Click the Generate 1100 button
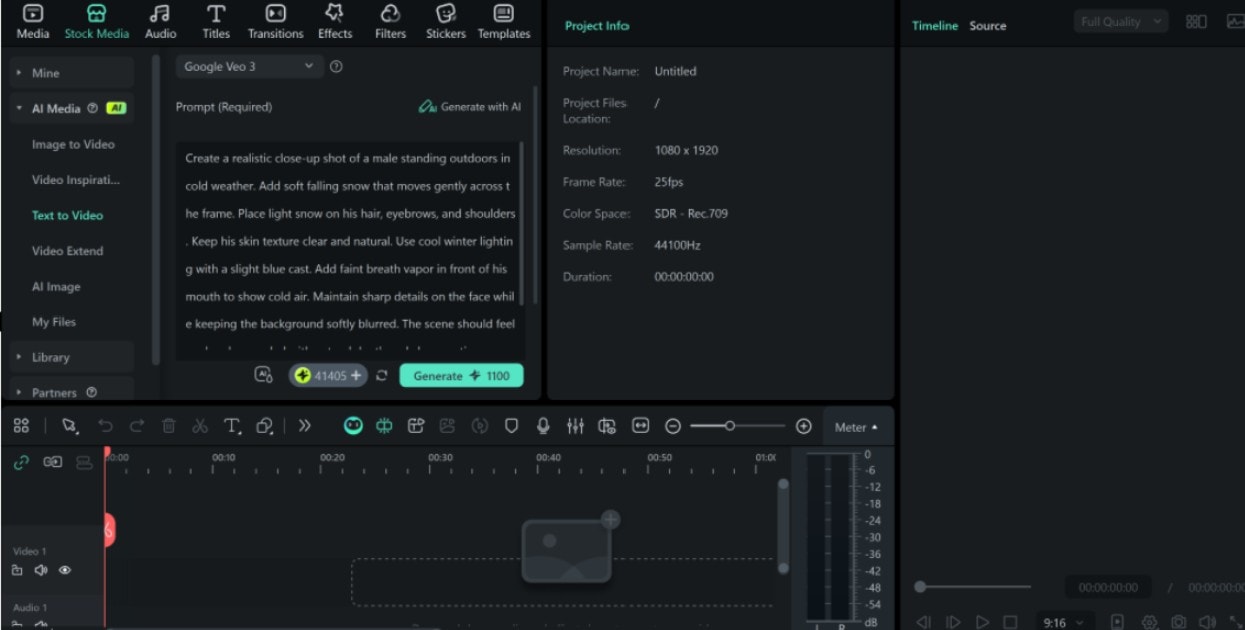This screenshot has width=1245, height=630. click(461, 376)
